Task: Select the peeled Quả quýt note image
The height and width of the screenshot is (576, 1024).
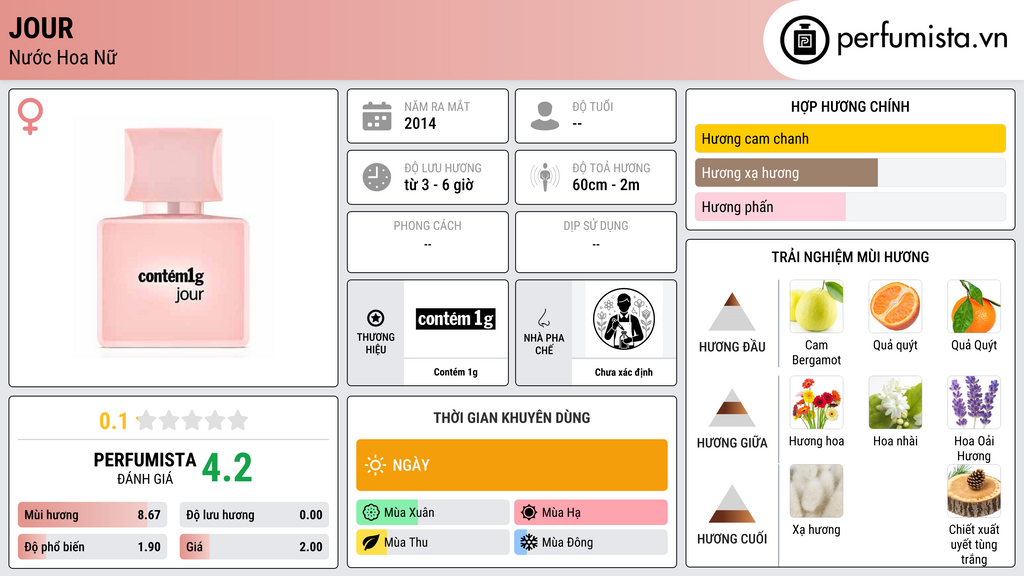Action: coord(895,307)
